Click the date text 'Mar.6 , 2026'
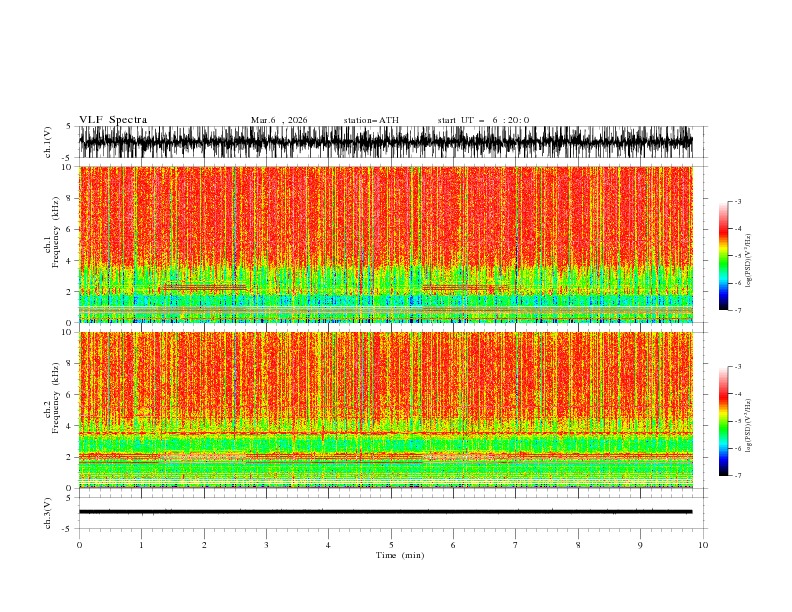Image resolution: width=792 pixels, height=612 pixels. coord(279,120)
